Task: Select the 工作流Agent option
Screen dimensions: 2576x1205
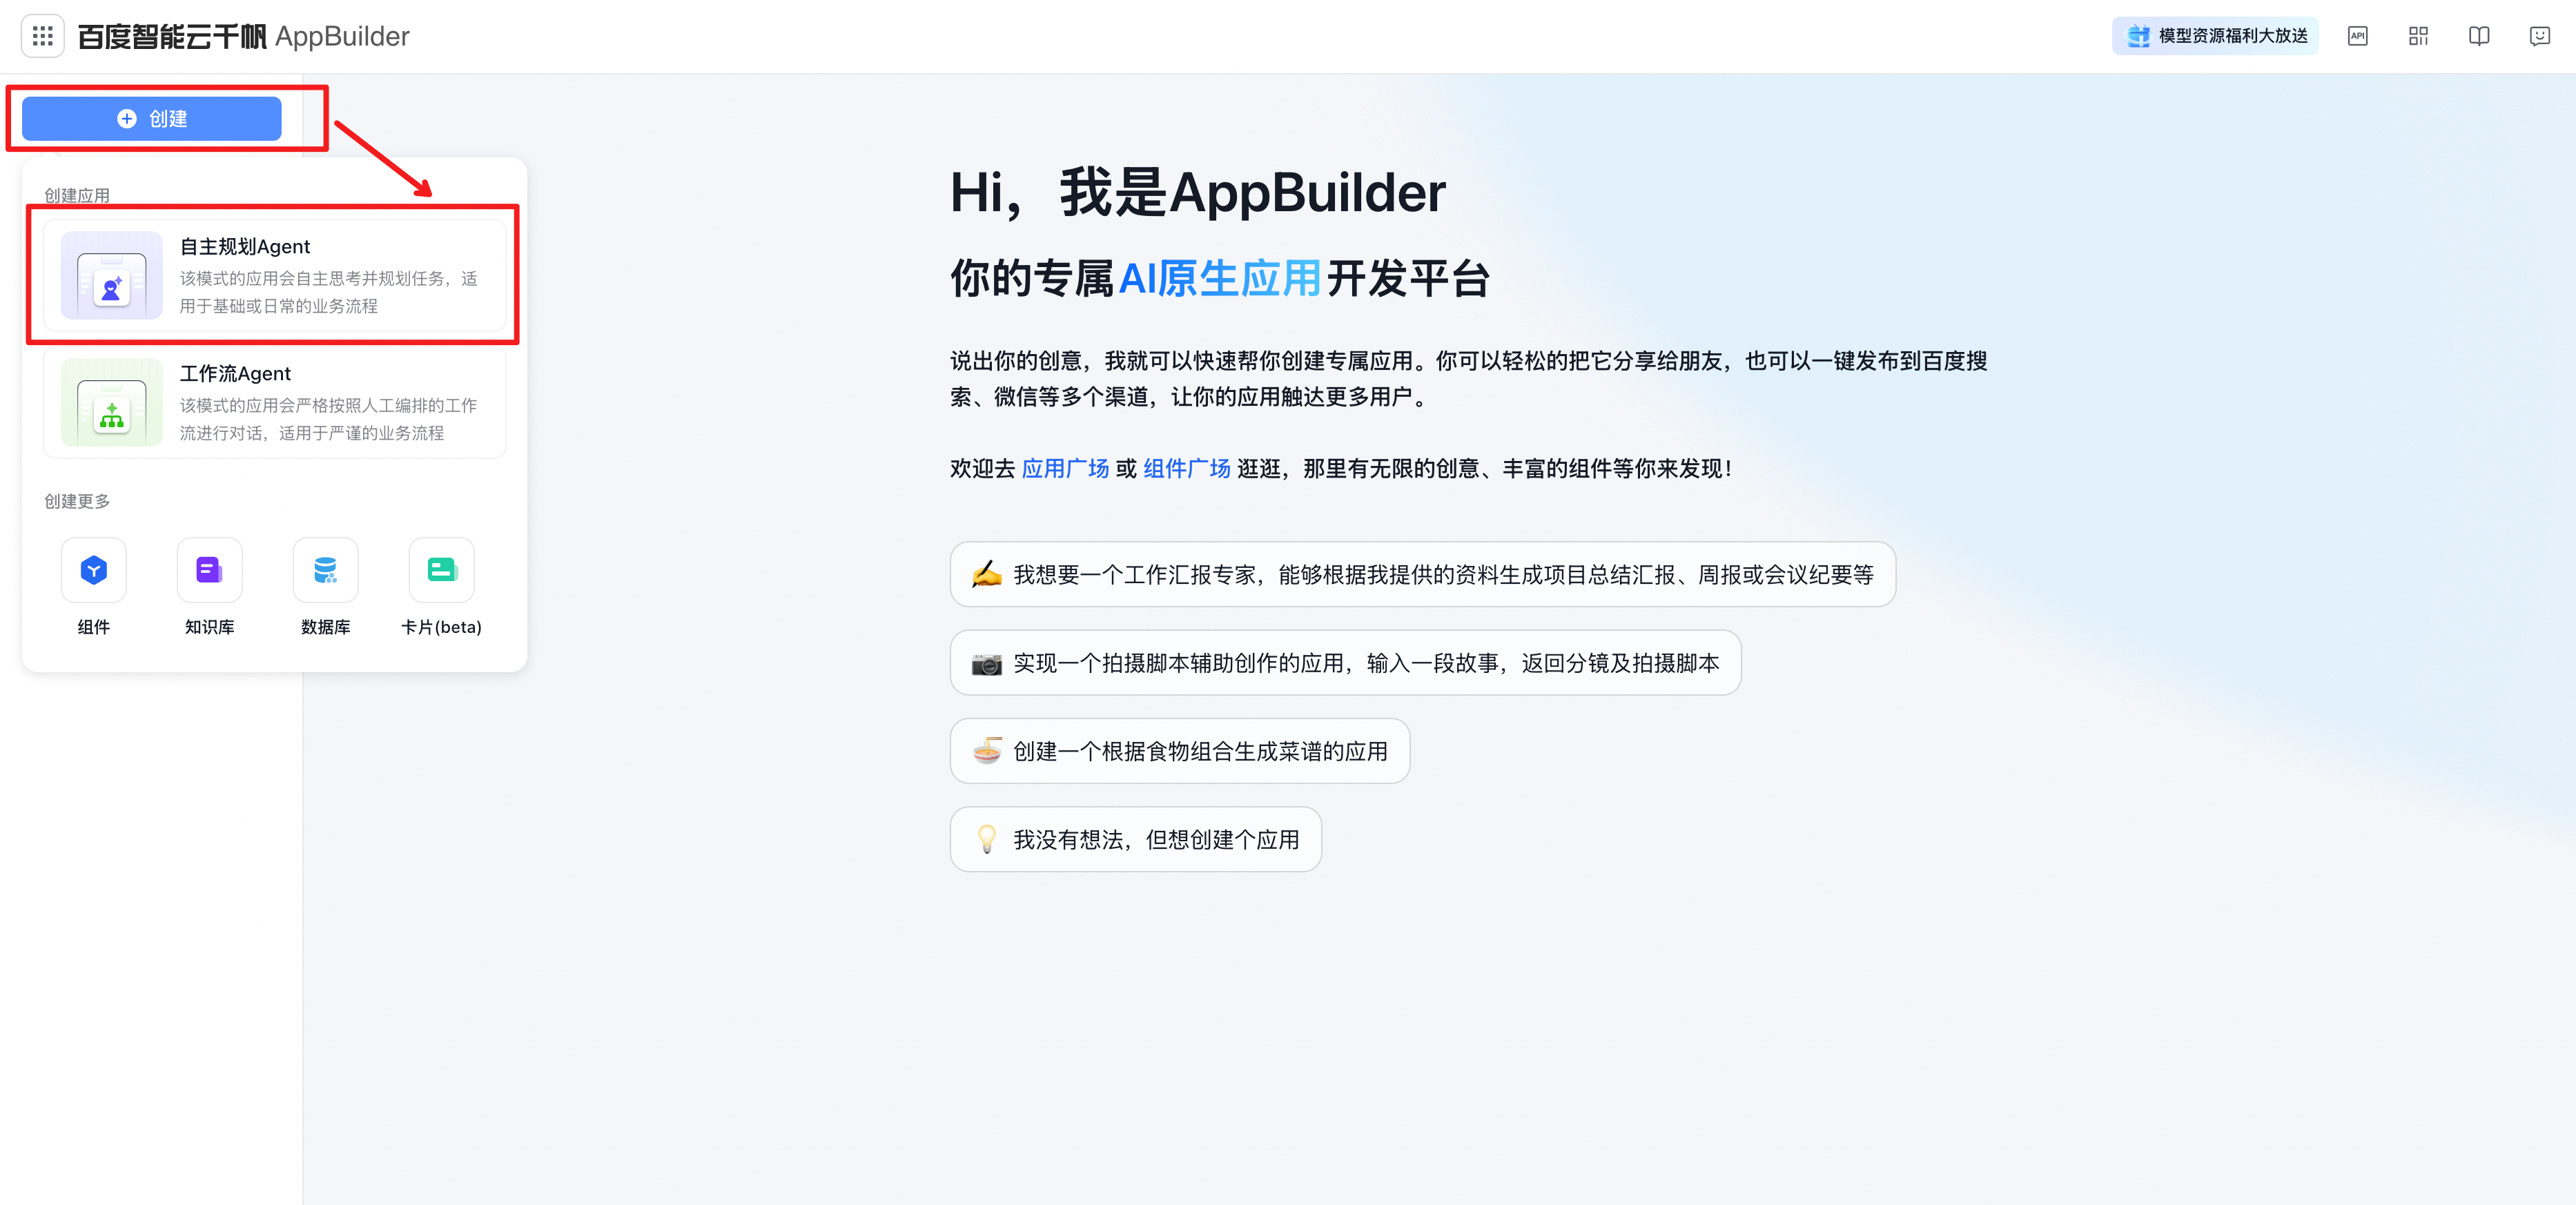Action: click(x=274, y=402)
